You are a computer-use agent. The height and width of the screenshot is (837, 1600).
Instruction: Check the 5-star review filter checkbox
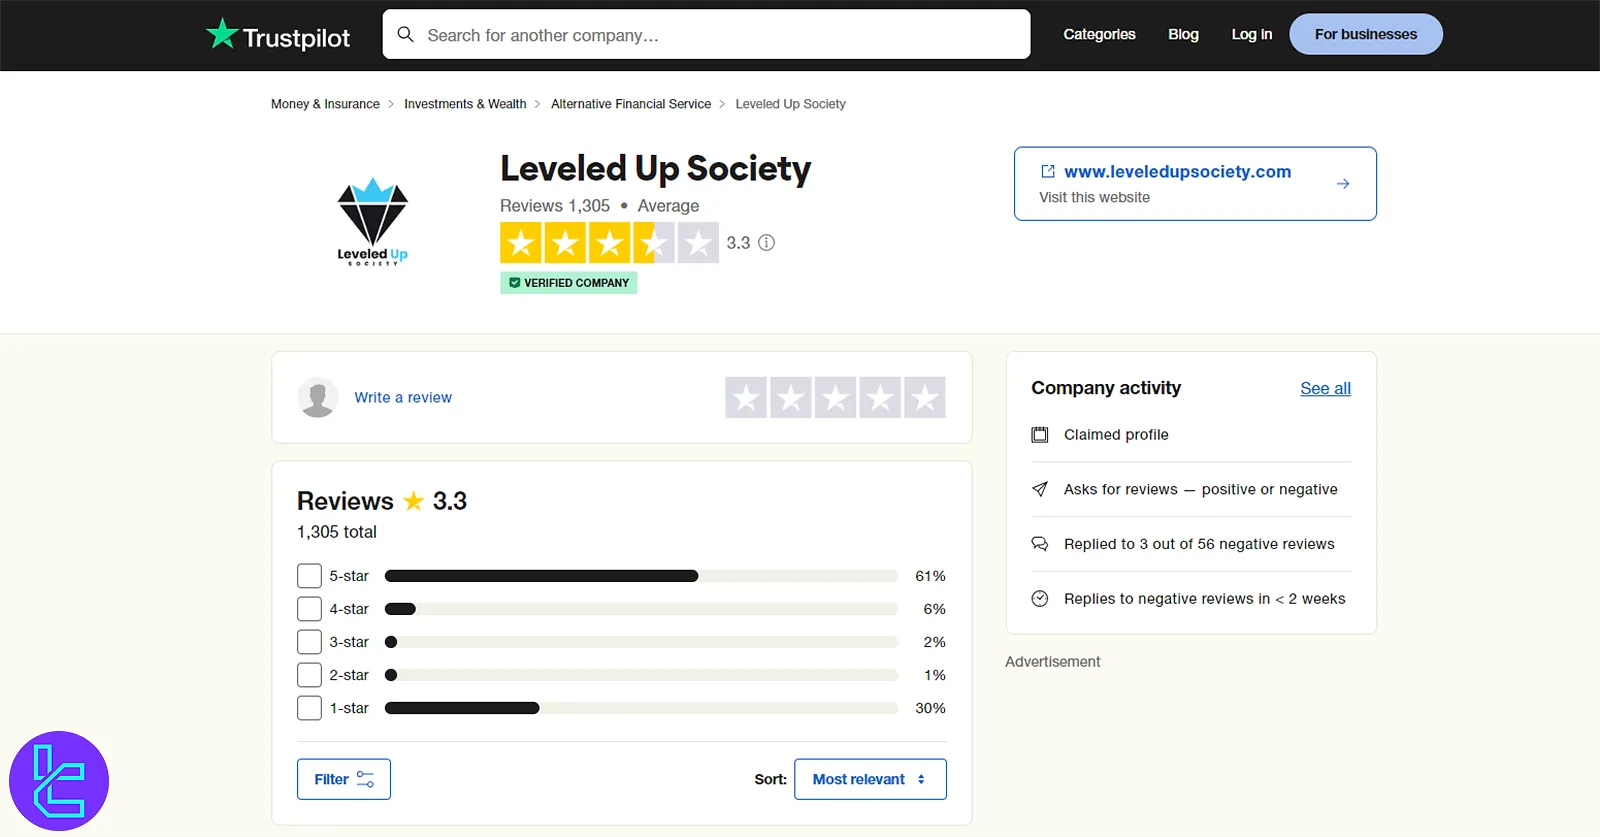pyautogui.click(x=309, y=575)
